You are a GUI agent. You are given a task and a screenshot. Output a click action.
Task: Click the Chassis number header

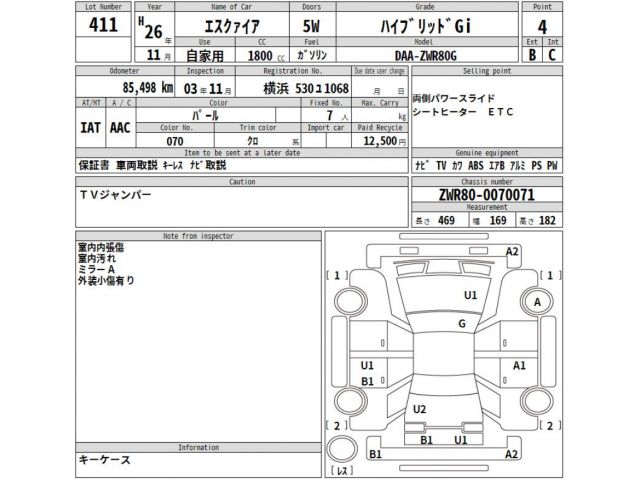487,182
